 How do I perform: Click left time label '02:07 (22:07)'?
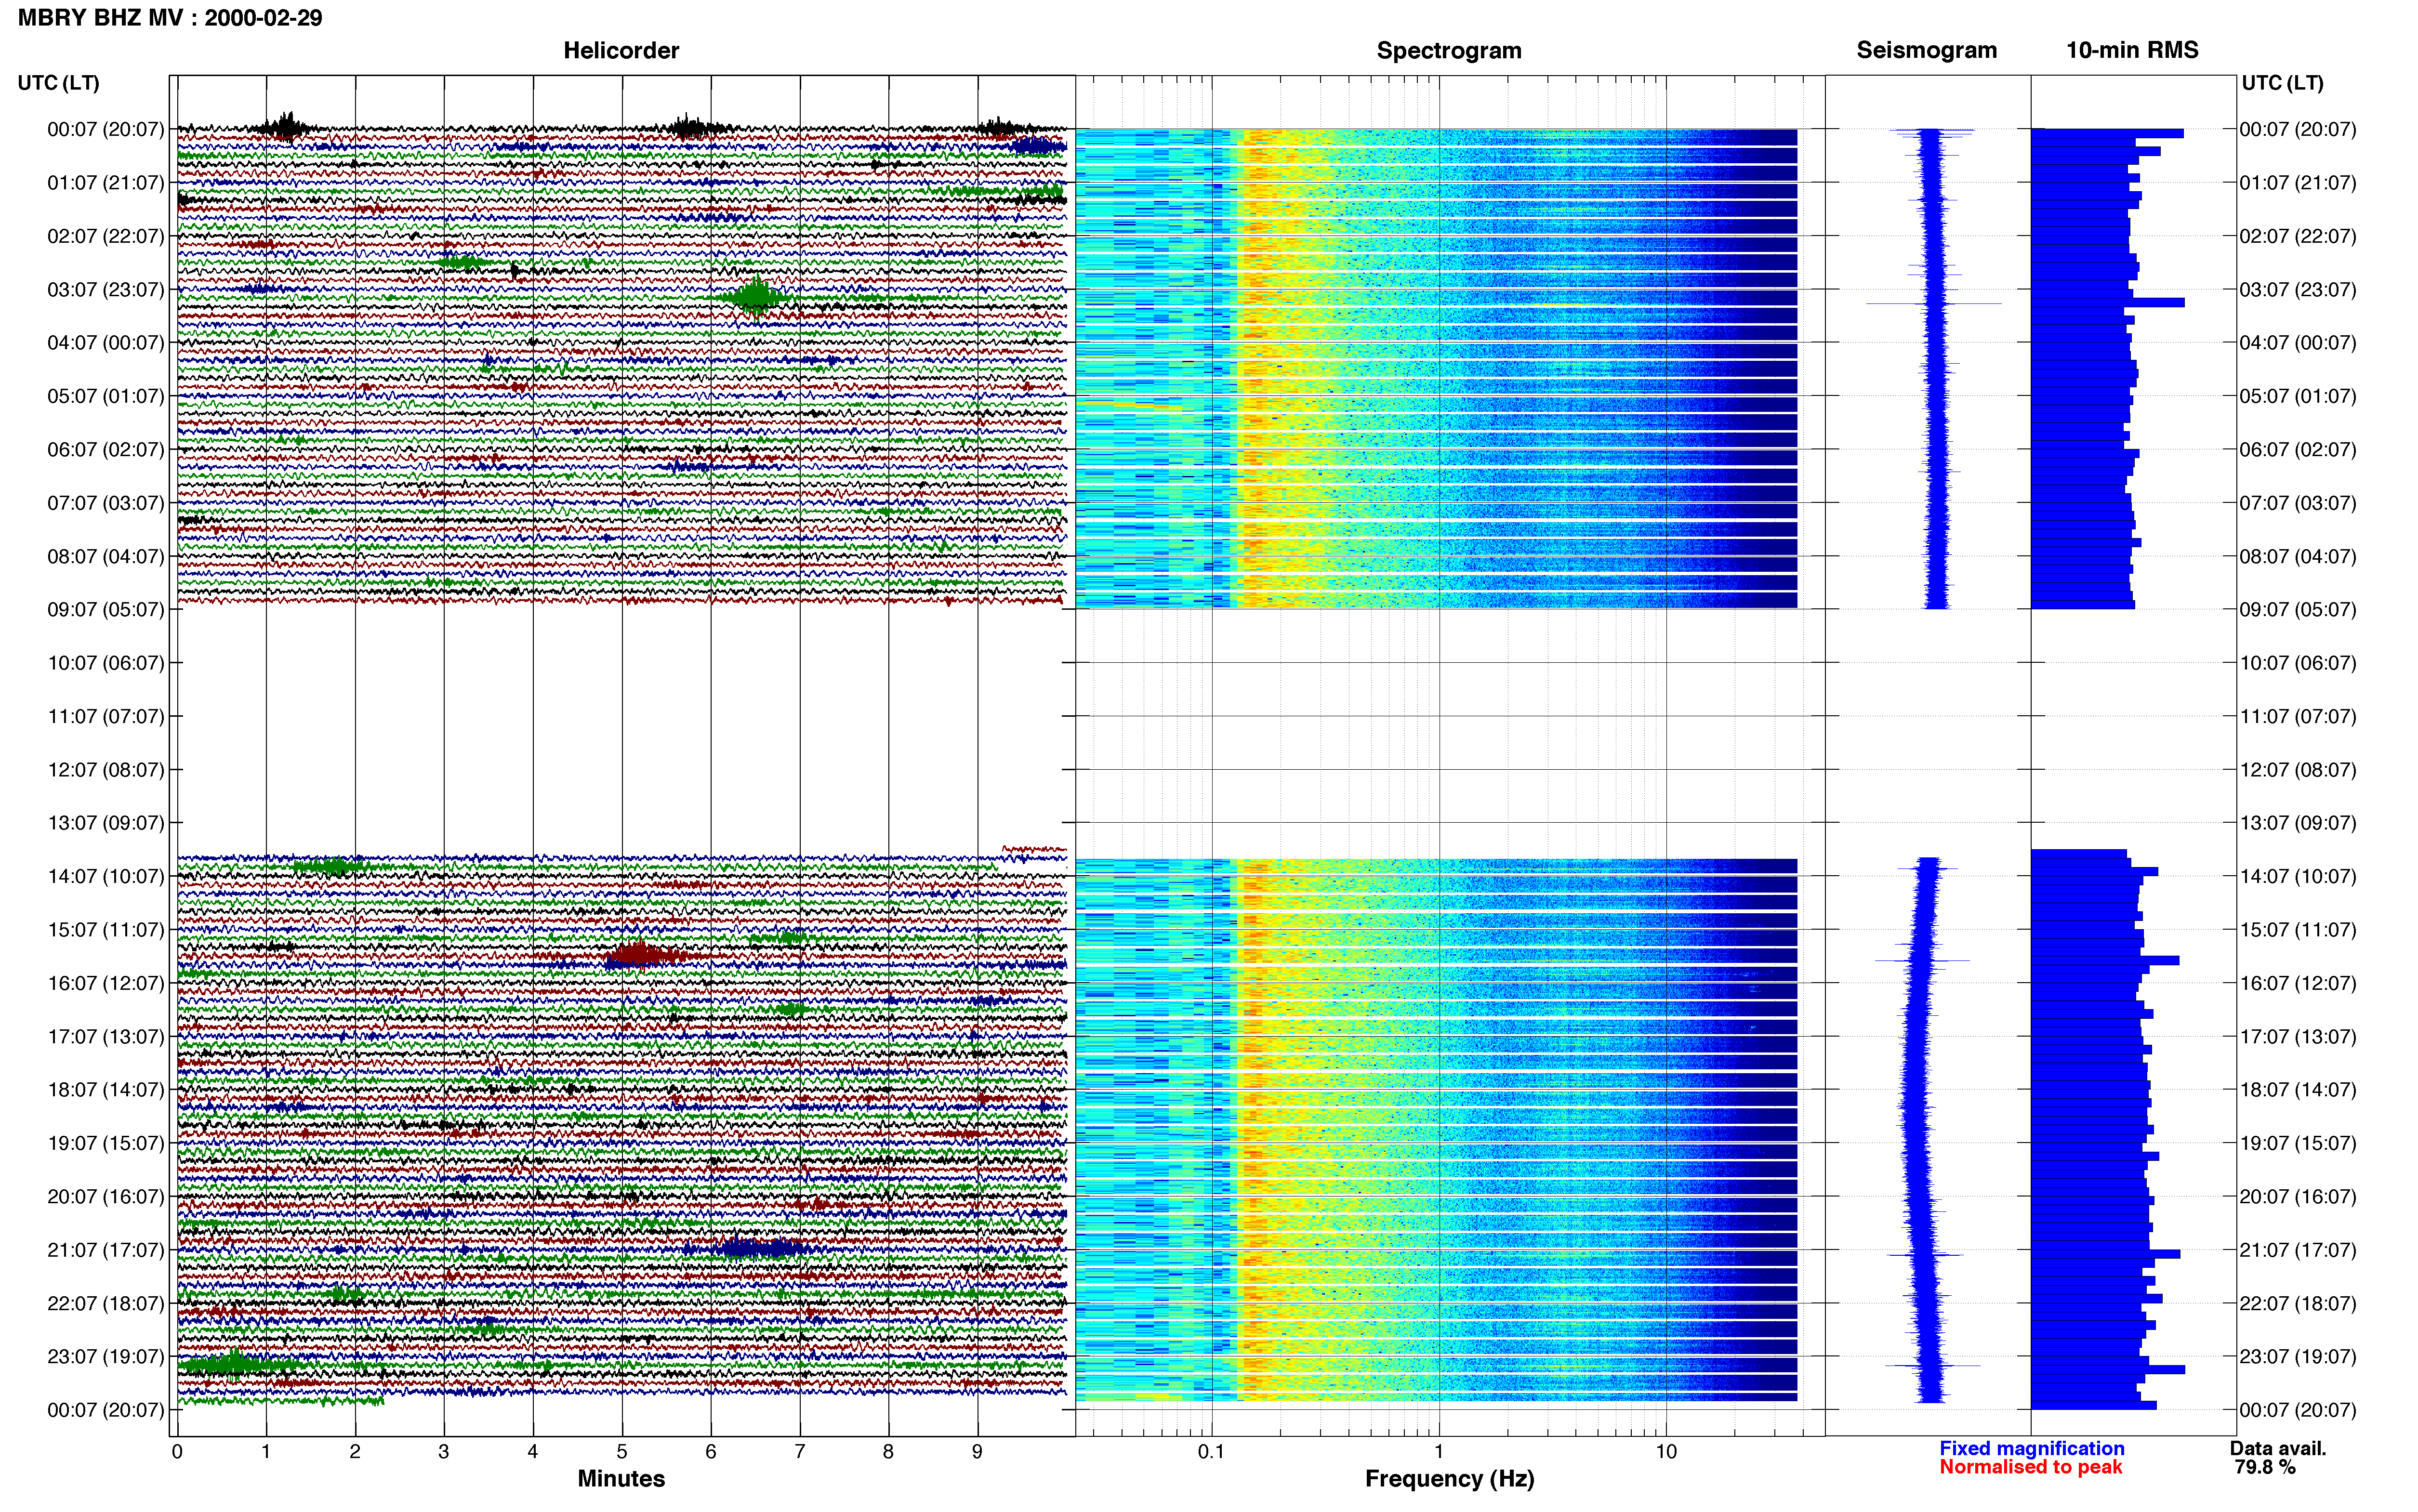point(106,236)
